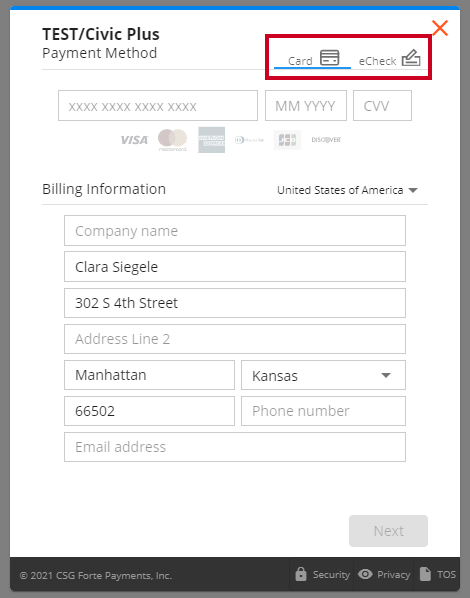Image resolution: width=470 pixels, height=598 pixels.
Task: Click the Mastercard logo
Action: [x=172, y=140]
